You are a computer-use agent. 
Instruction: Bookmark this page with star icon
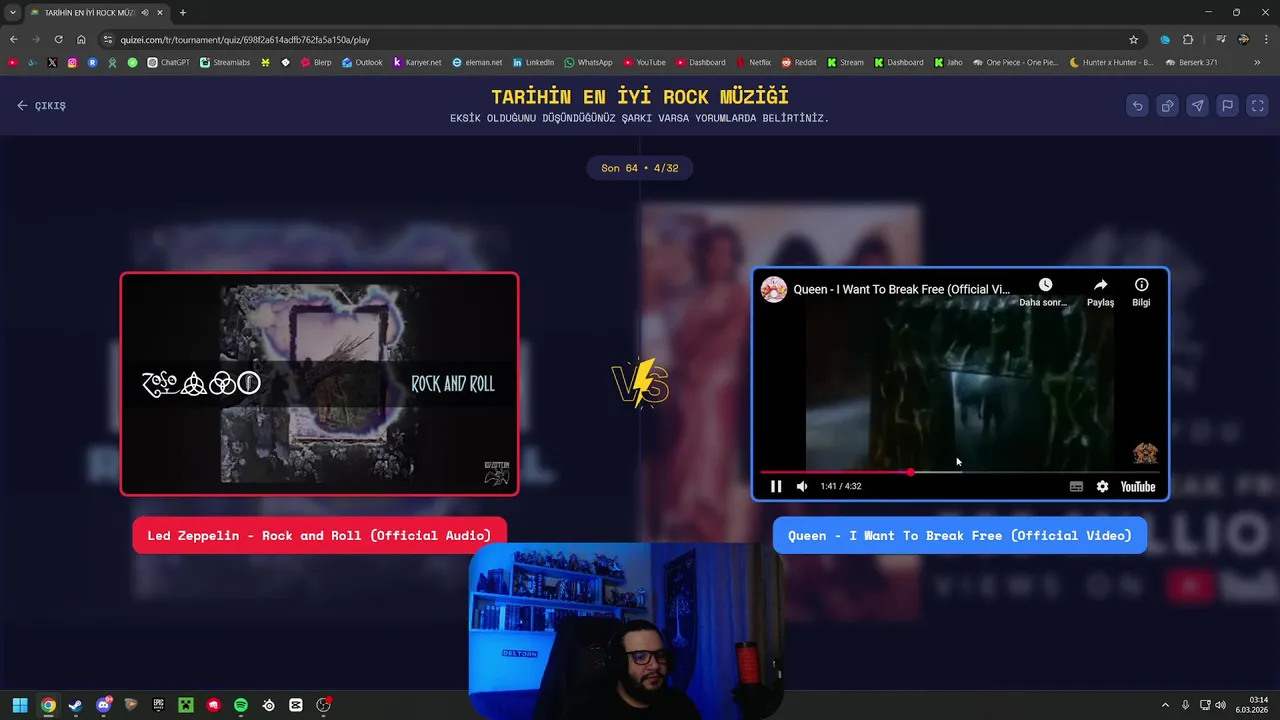tap(1133, 40)
